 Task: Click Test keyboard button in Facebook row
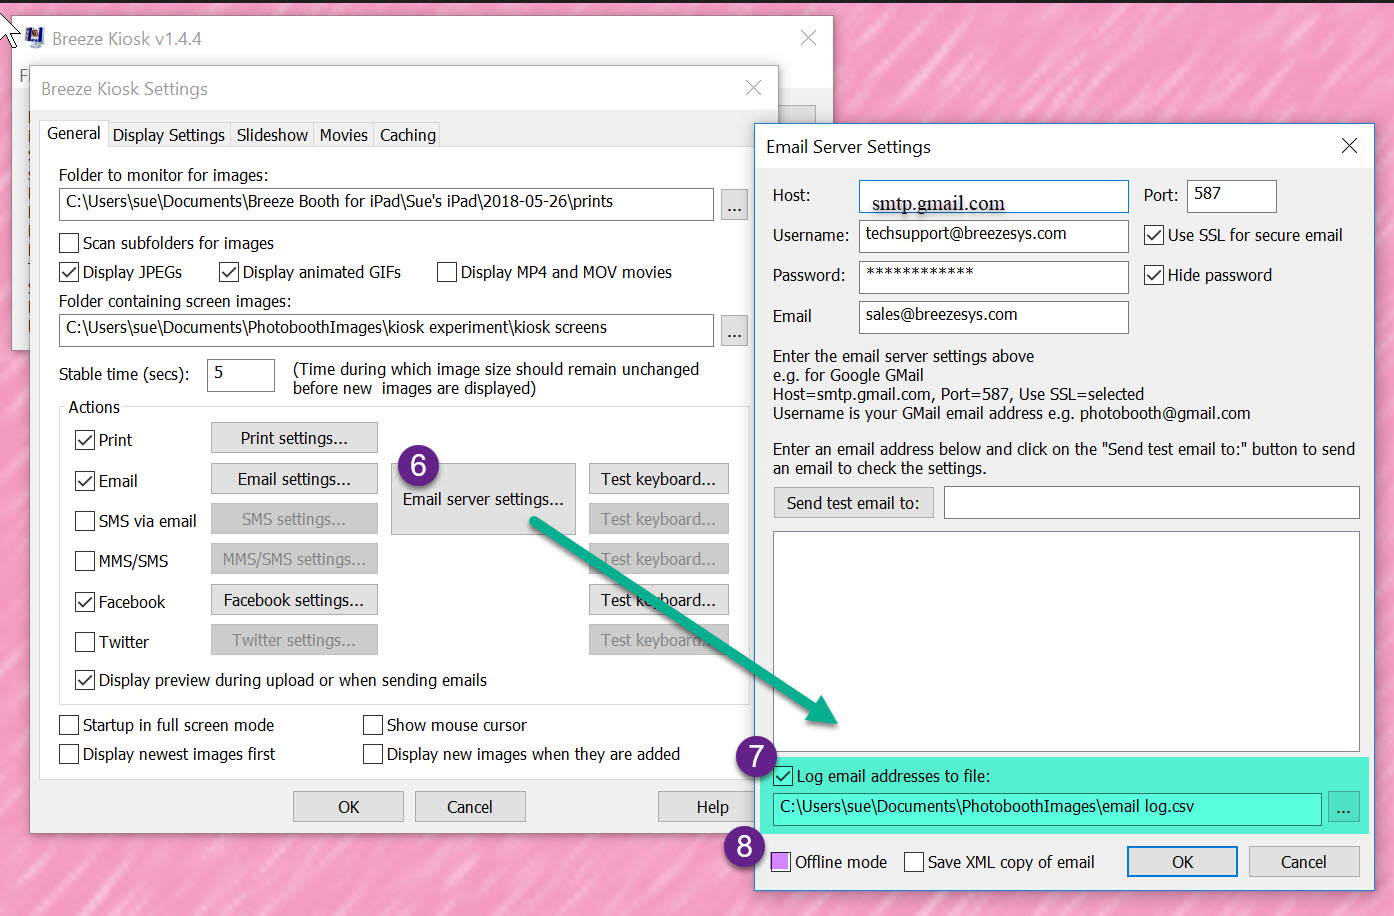(x=658, y=600)
